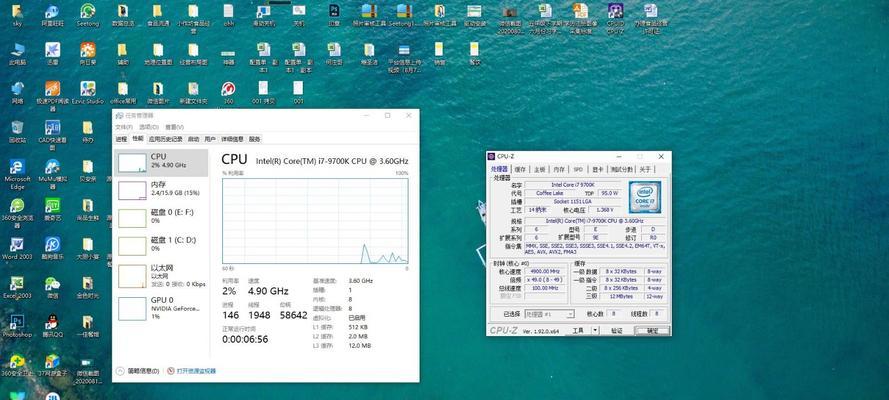Click 工具 button in CPU-Z

click(578, 330)
